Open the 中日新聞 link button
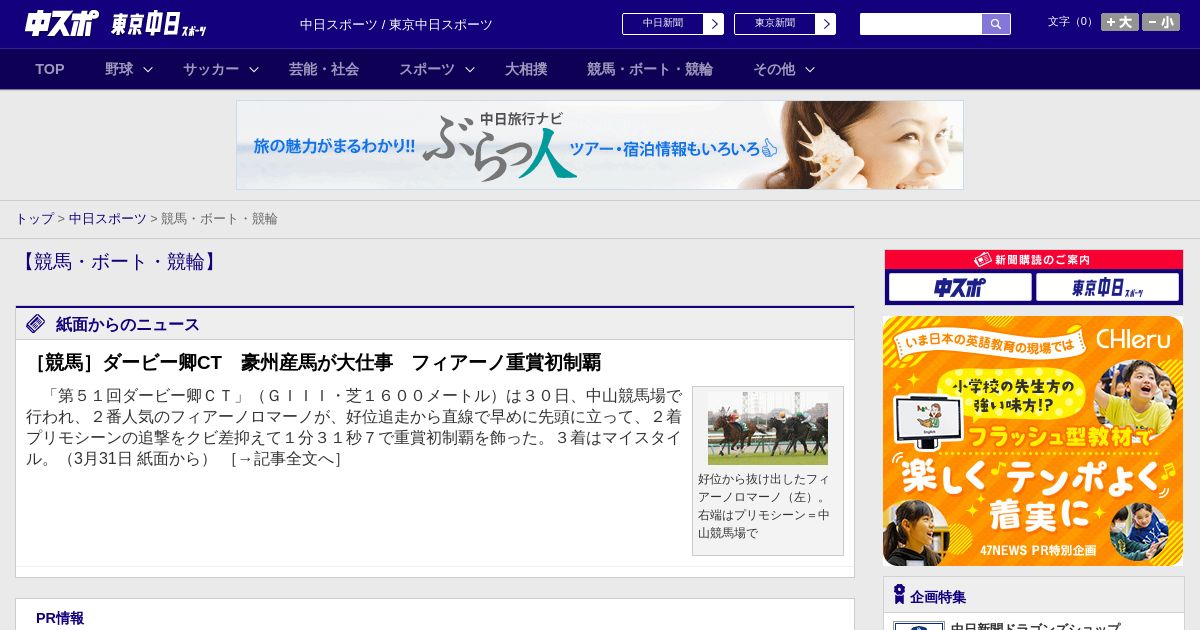Image resolution: width=1200 pixels, height=630 pixels. click(663, 24)
